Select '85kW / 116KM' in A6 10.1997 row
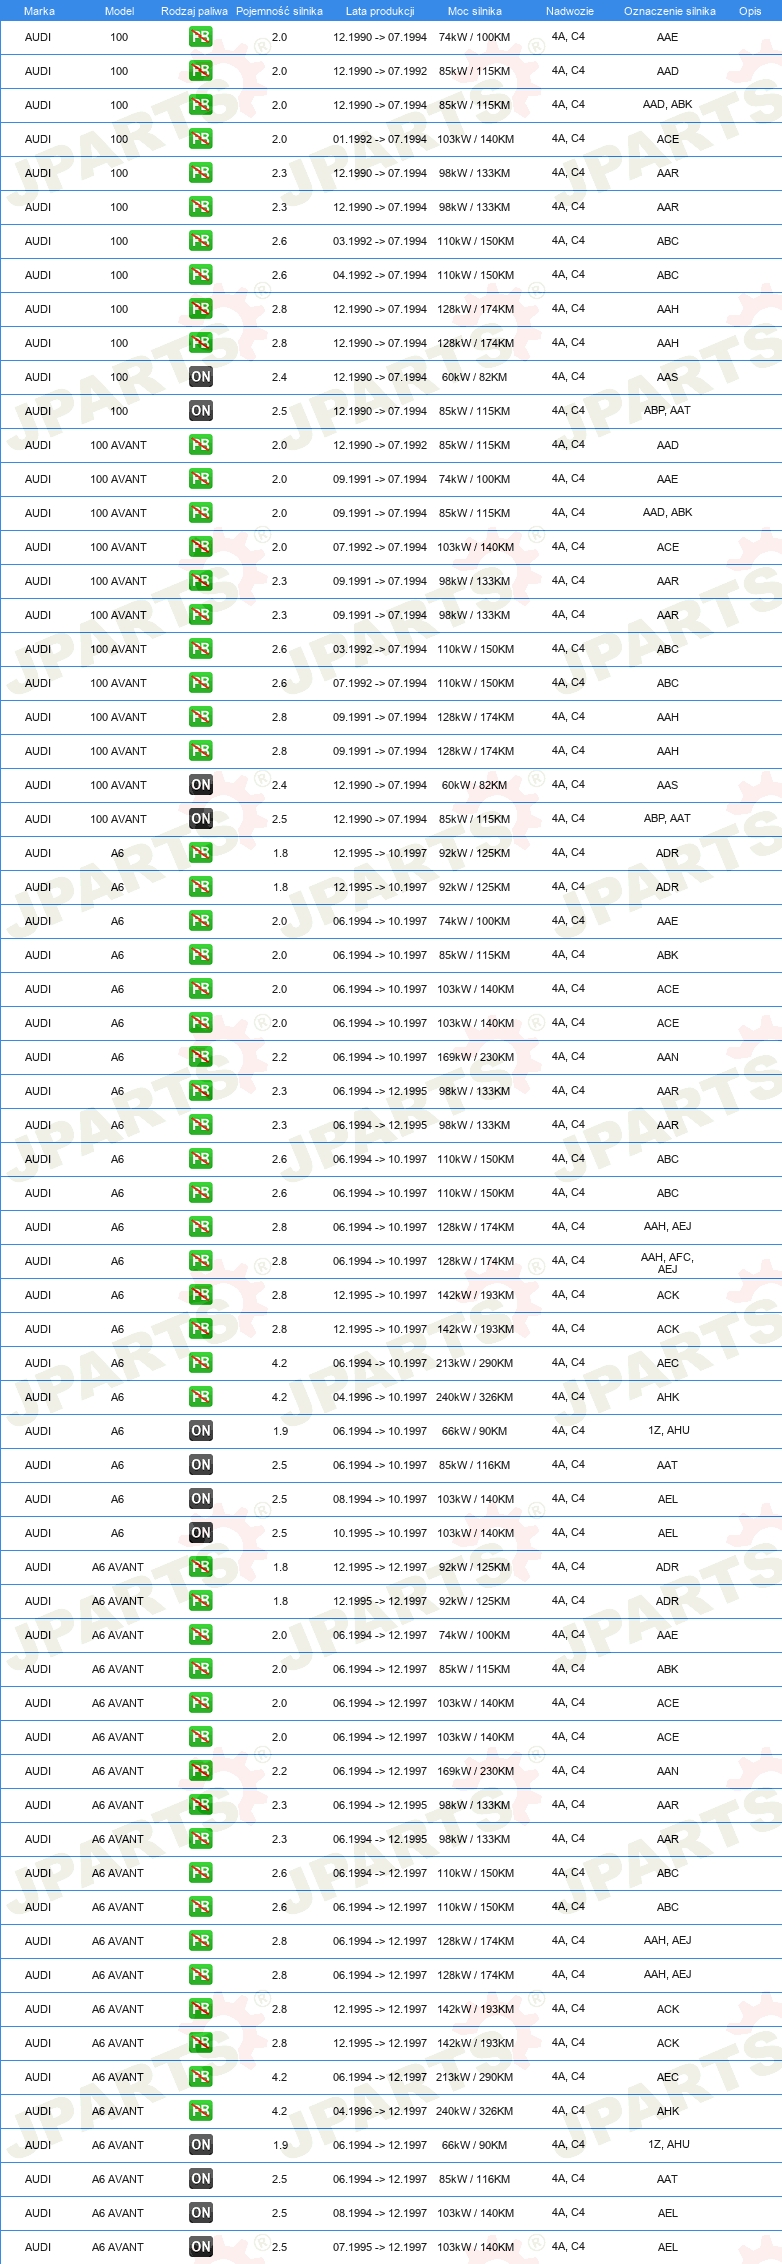Image resolution: width=782 pixels, height=2264 pixels. click(475, 1465)
